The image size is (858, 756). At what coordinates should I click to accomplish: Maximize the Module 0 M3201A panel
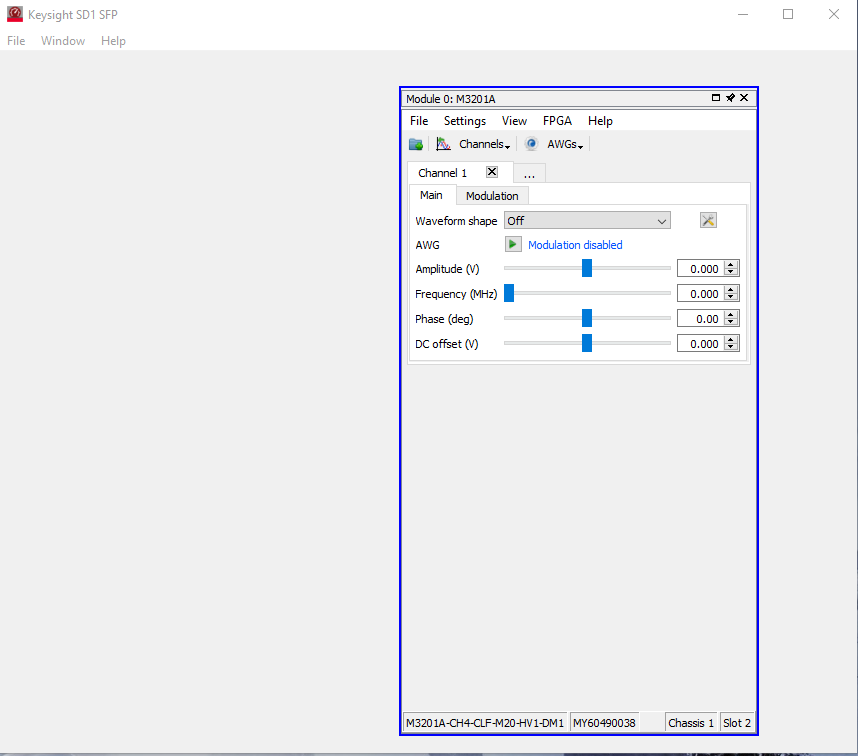point(716,98)
